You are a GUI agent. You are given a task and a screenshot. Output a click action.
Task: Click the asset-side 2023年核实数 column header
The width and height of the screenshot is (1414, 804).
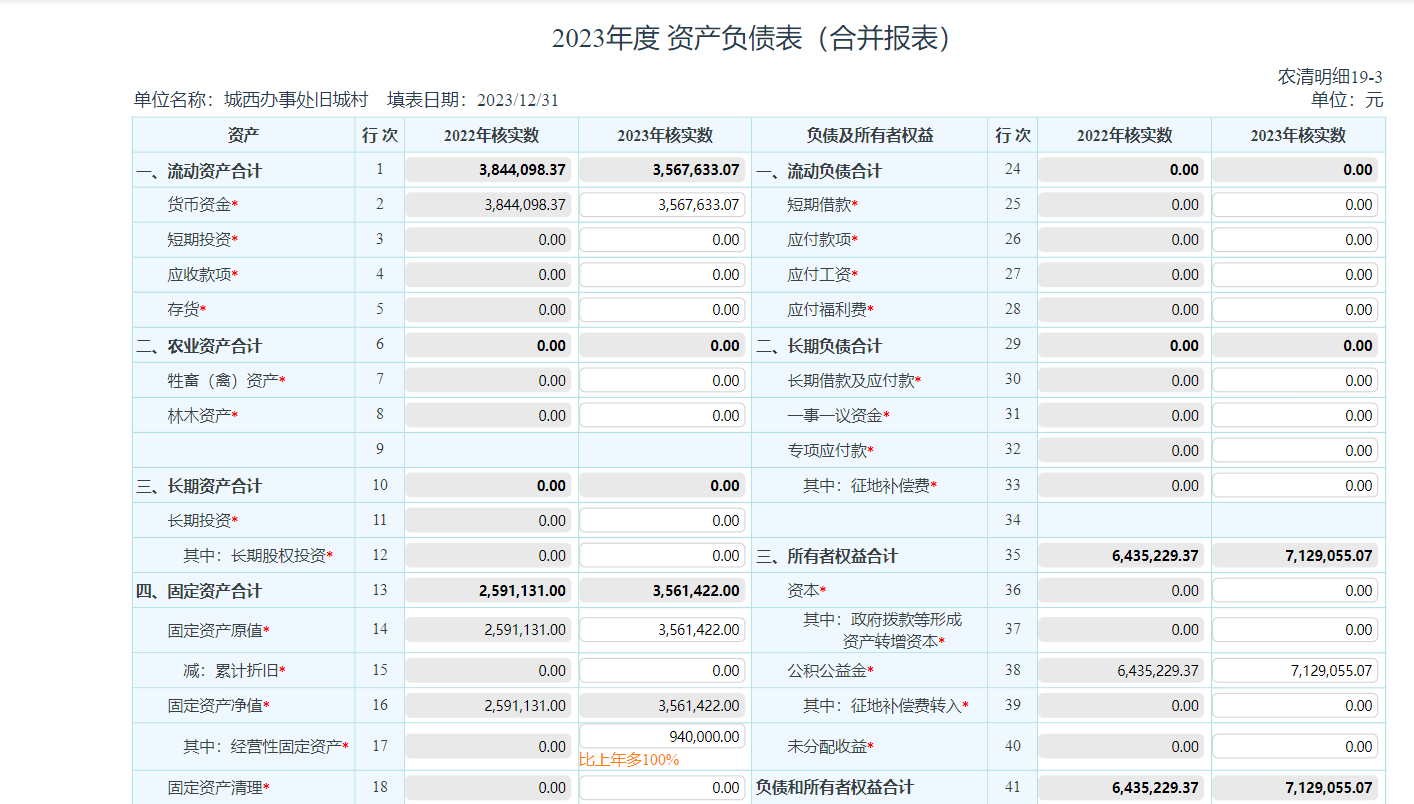(665, 136)
